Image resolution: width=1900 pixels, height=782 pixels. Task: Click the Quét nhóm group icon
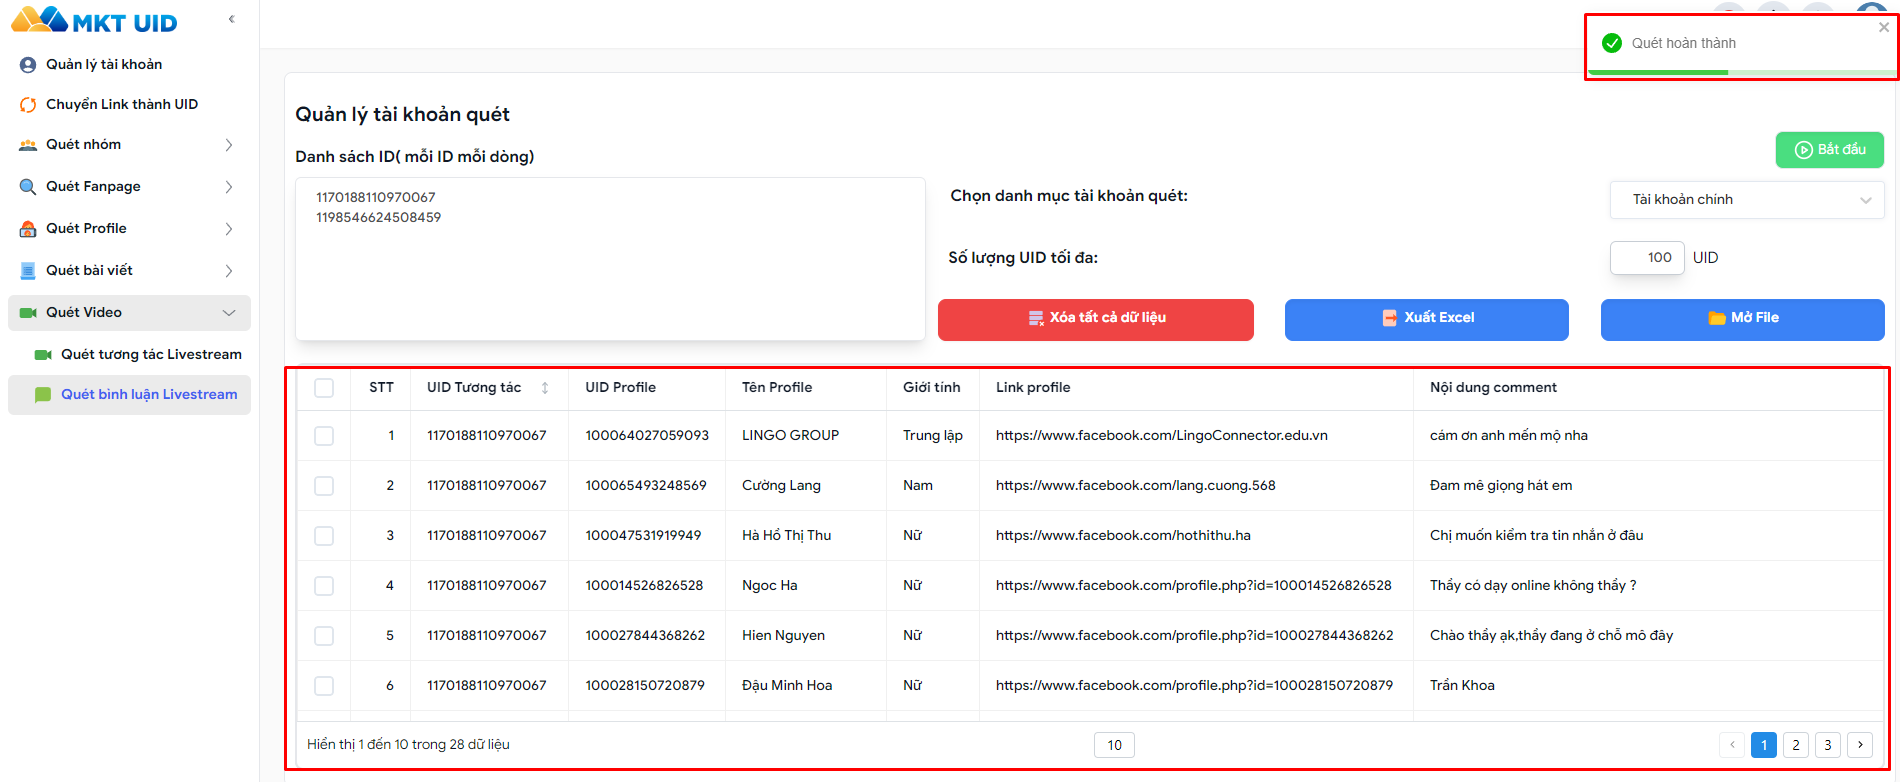click(x=28, y=145)
